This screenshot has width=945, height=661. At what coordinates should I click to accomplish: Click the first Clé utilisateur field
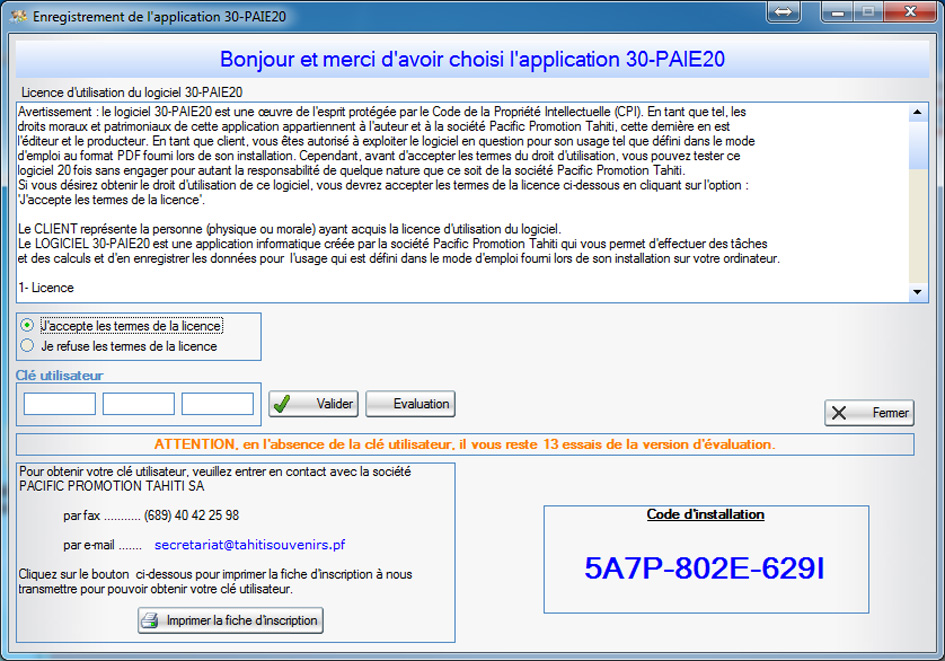(x=60, y=404)
